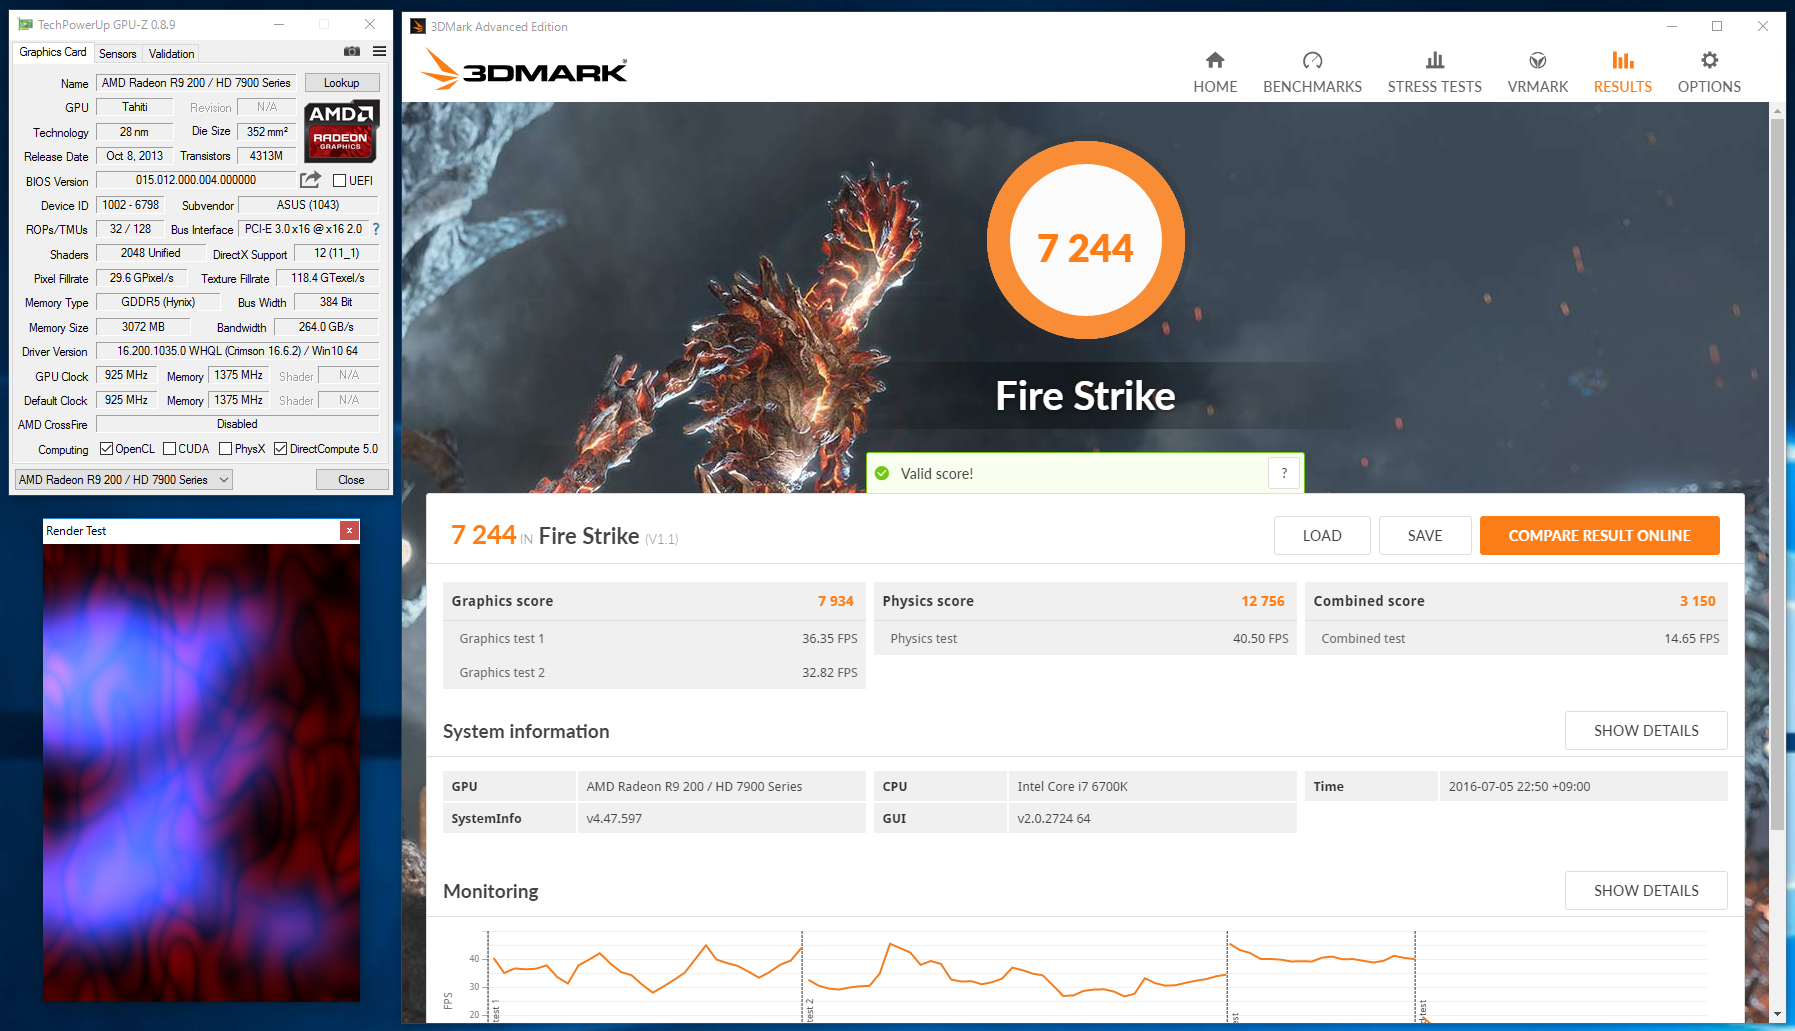Toggle the CUDA checkbox
This screenshot has width=1795, height=1031.
pyautogui.click(x=170, y=449)
